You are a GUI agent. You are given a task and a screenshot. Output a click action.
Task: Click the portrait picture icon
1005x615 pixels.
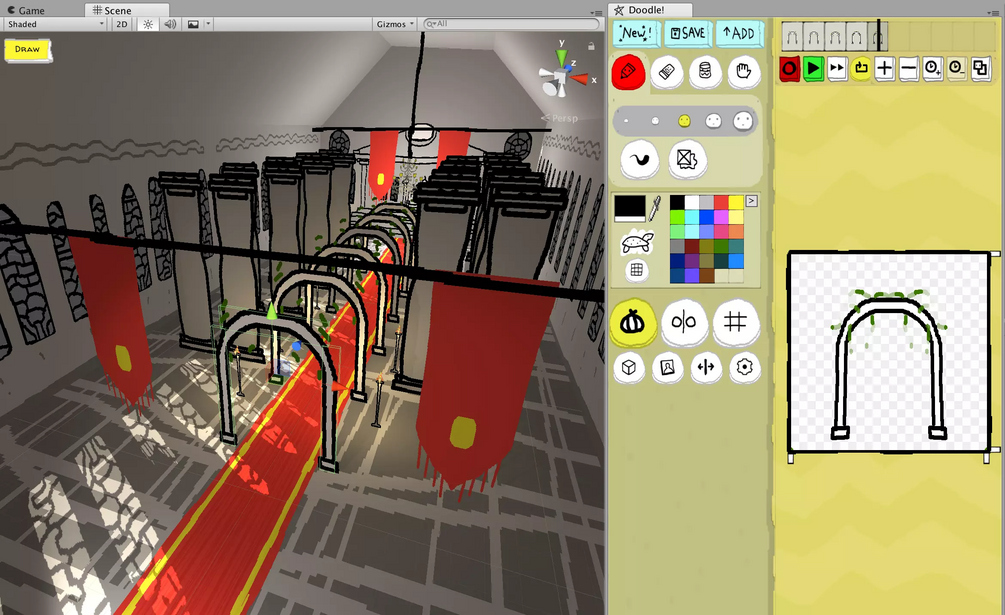coord(667,368)
